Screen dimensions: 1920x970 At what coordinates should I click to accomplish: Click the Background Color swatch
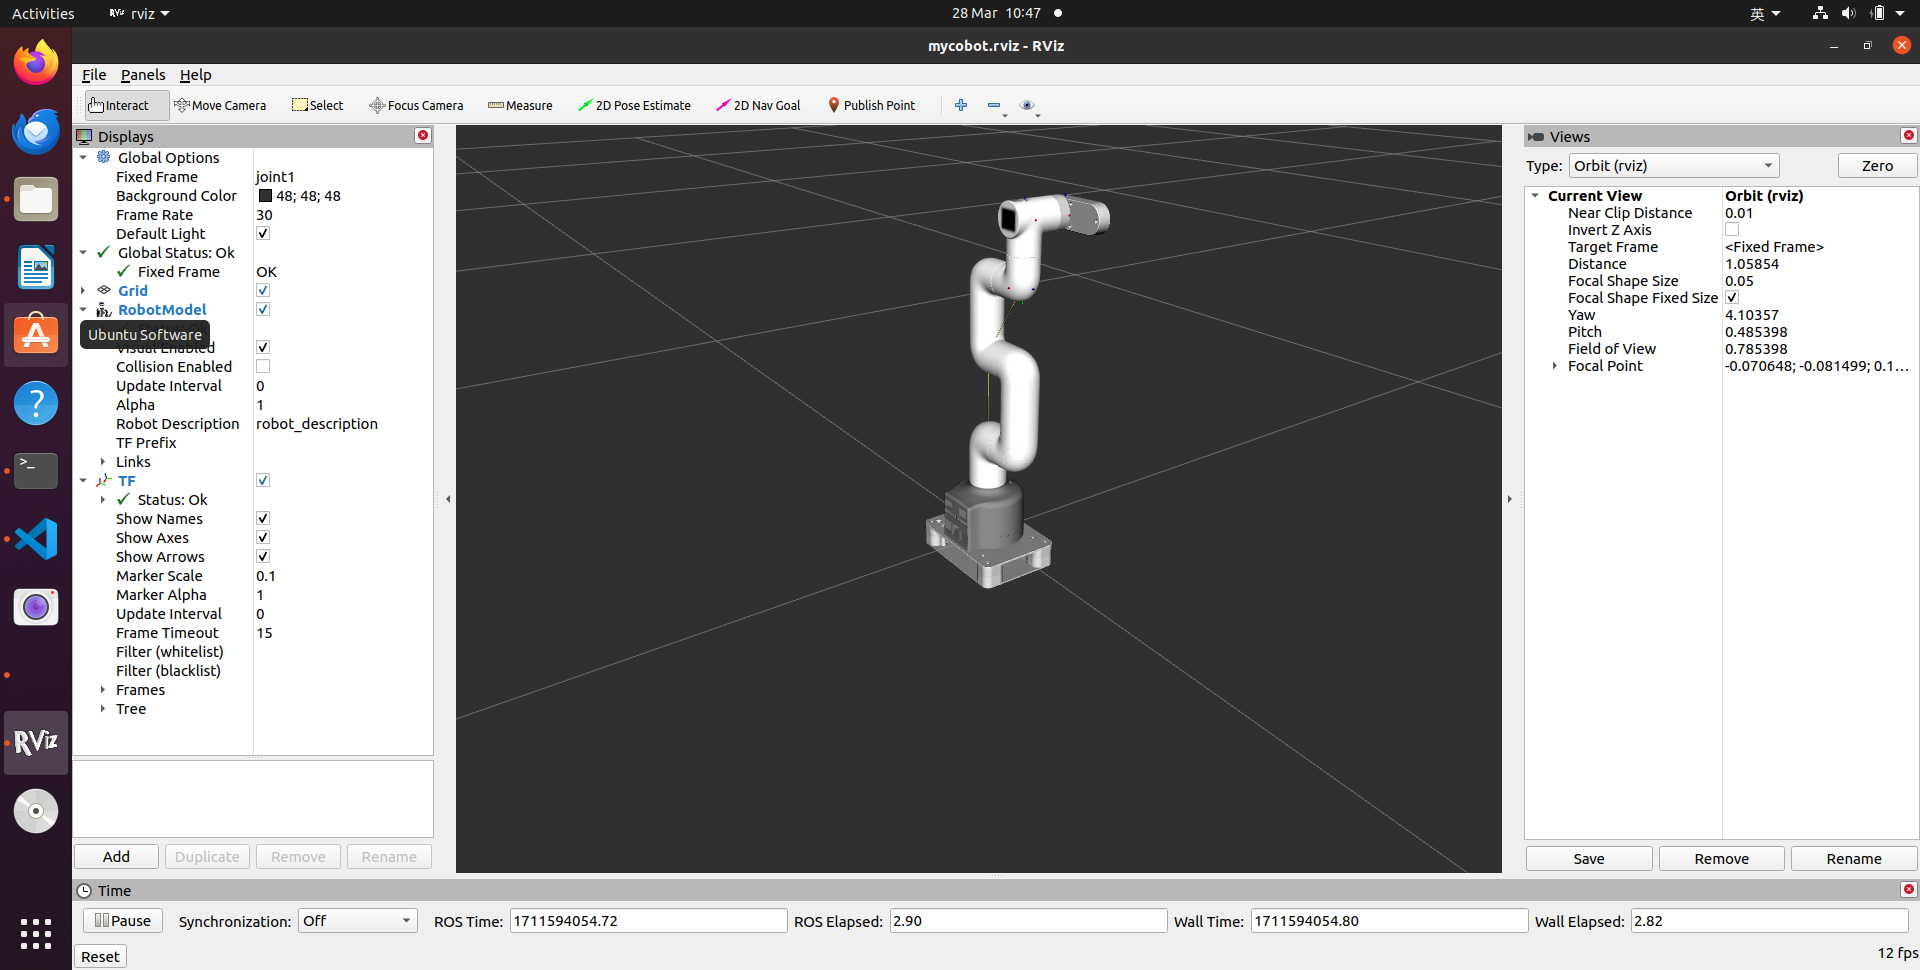265,196
